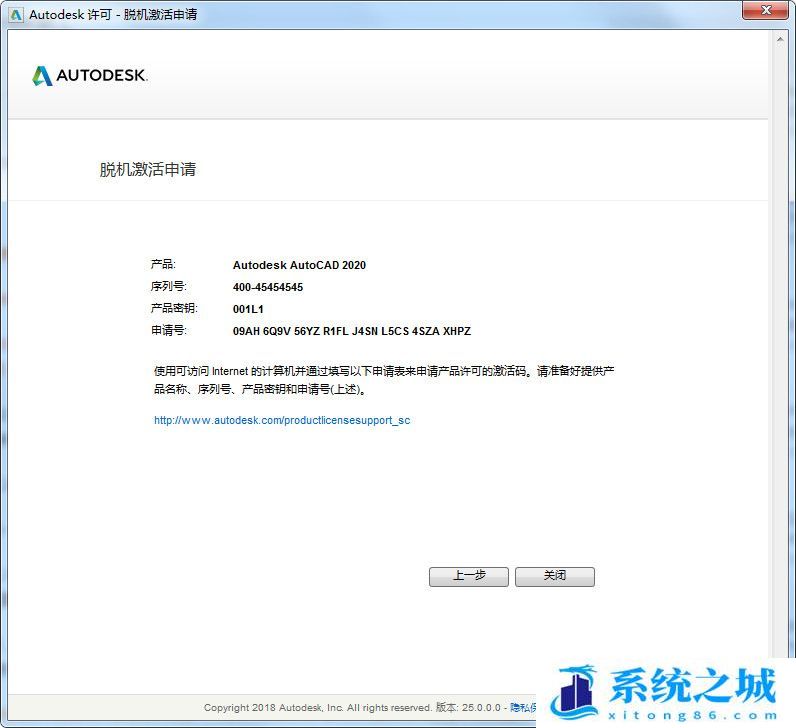796x728 pixels.
Task: Click the 上一步 back button
Action: click(x=469, y=577)
